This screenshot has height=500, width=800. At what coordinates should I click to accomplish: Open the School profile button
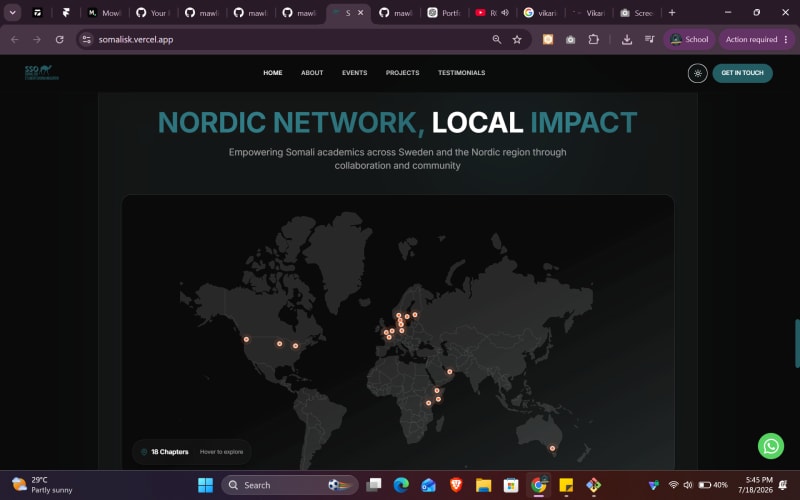pyautogui.click(x=689, y=39)
